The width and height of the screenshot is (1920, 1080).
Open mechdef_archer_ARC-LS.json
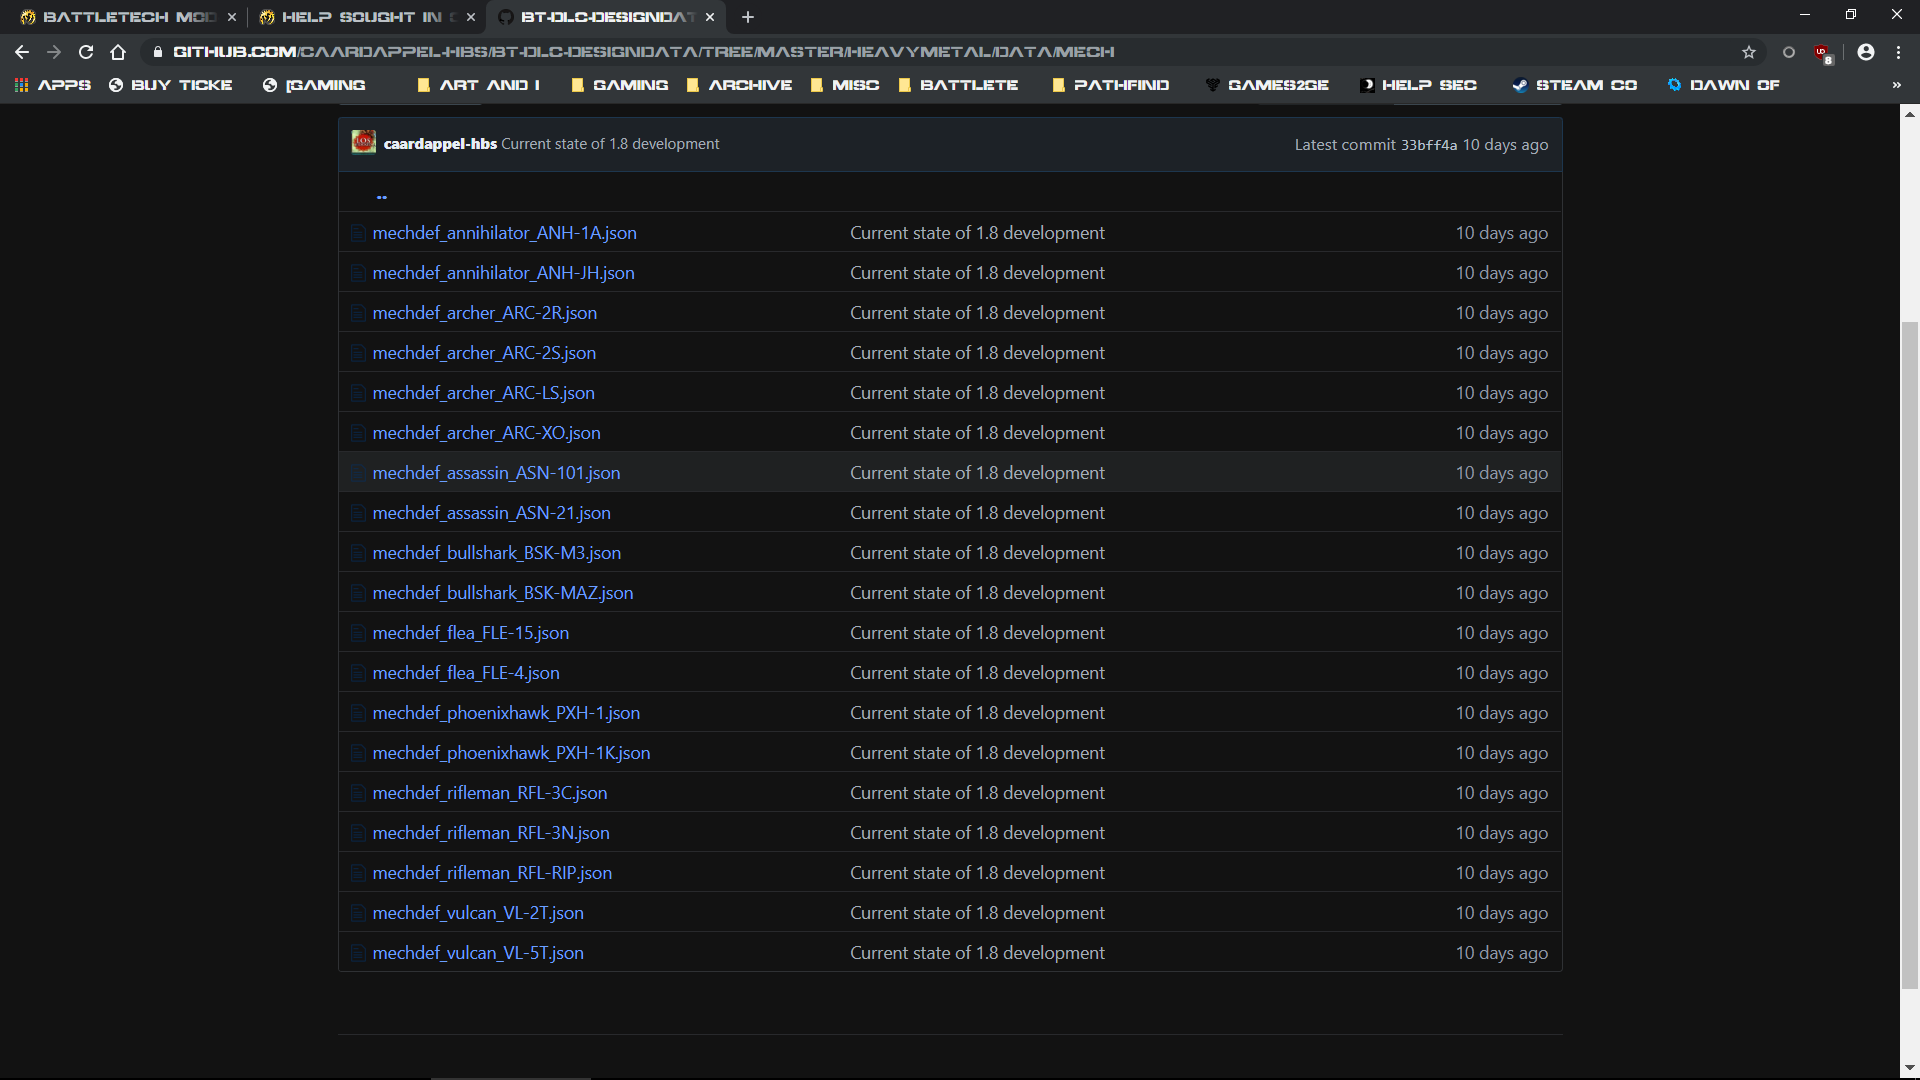(x=483, y=393)
